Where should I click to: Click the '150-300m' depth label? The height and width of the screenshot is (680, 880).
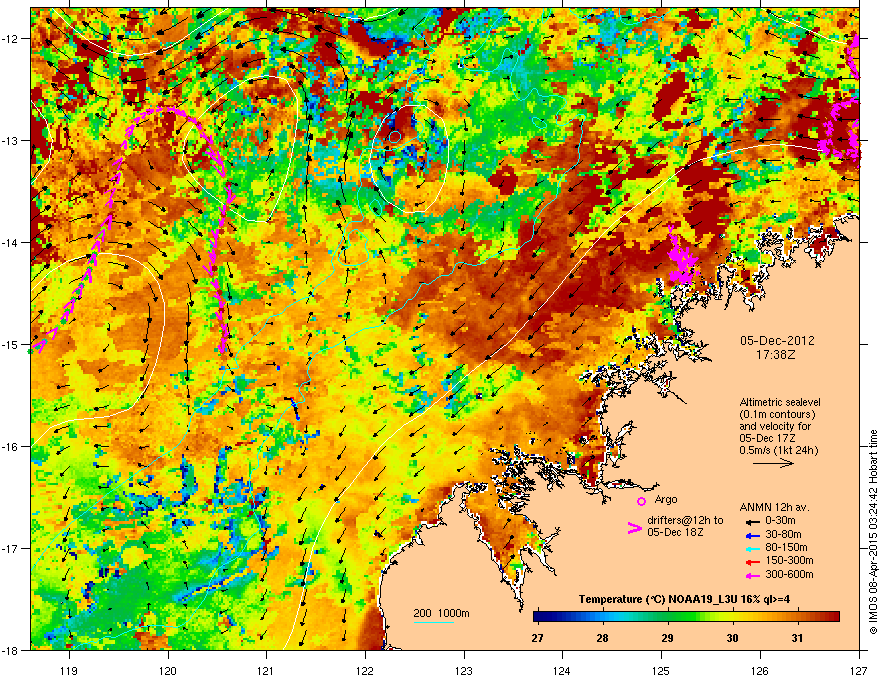pos(789,560)
